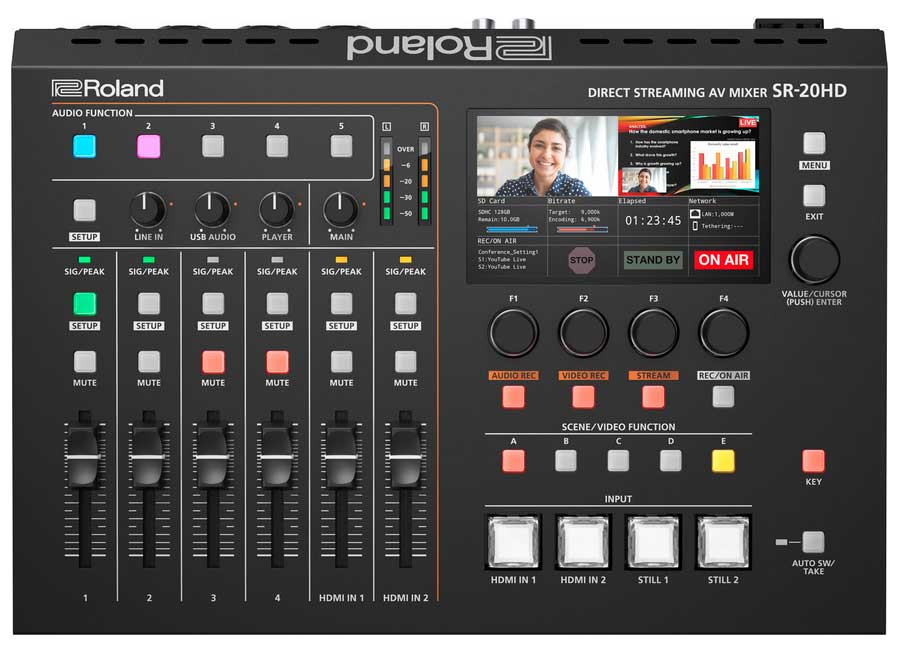900x656 pixels.
Task: Select Scene D button
Action: point(670,461)
